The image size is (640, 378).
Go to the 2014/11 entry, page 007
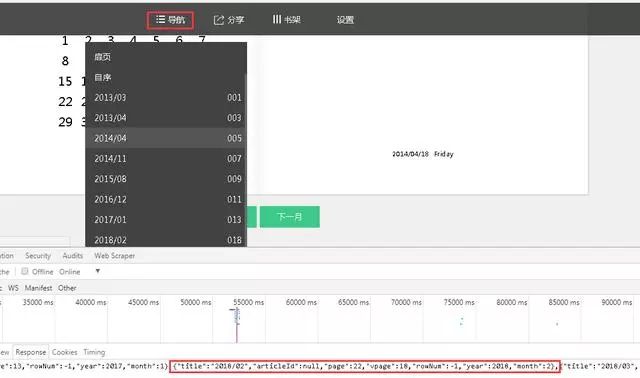coord(165,158)
